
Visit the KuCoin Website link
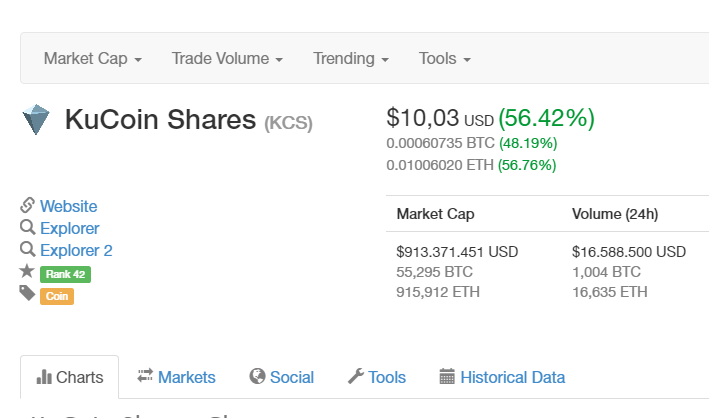tap(68, 206)
